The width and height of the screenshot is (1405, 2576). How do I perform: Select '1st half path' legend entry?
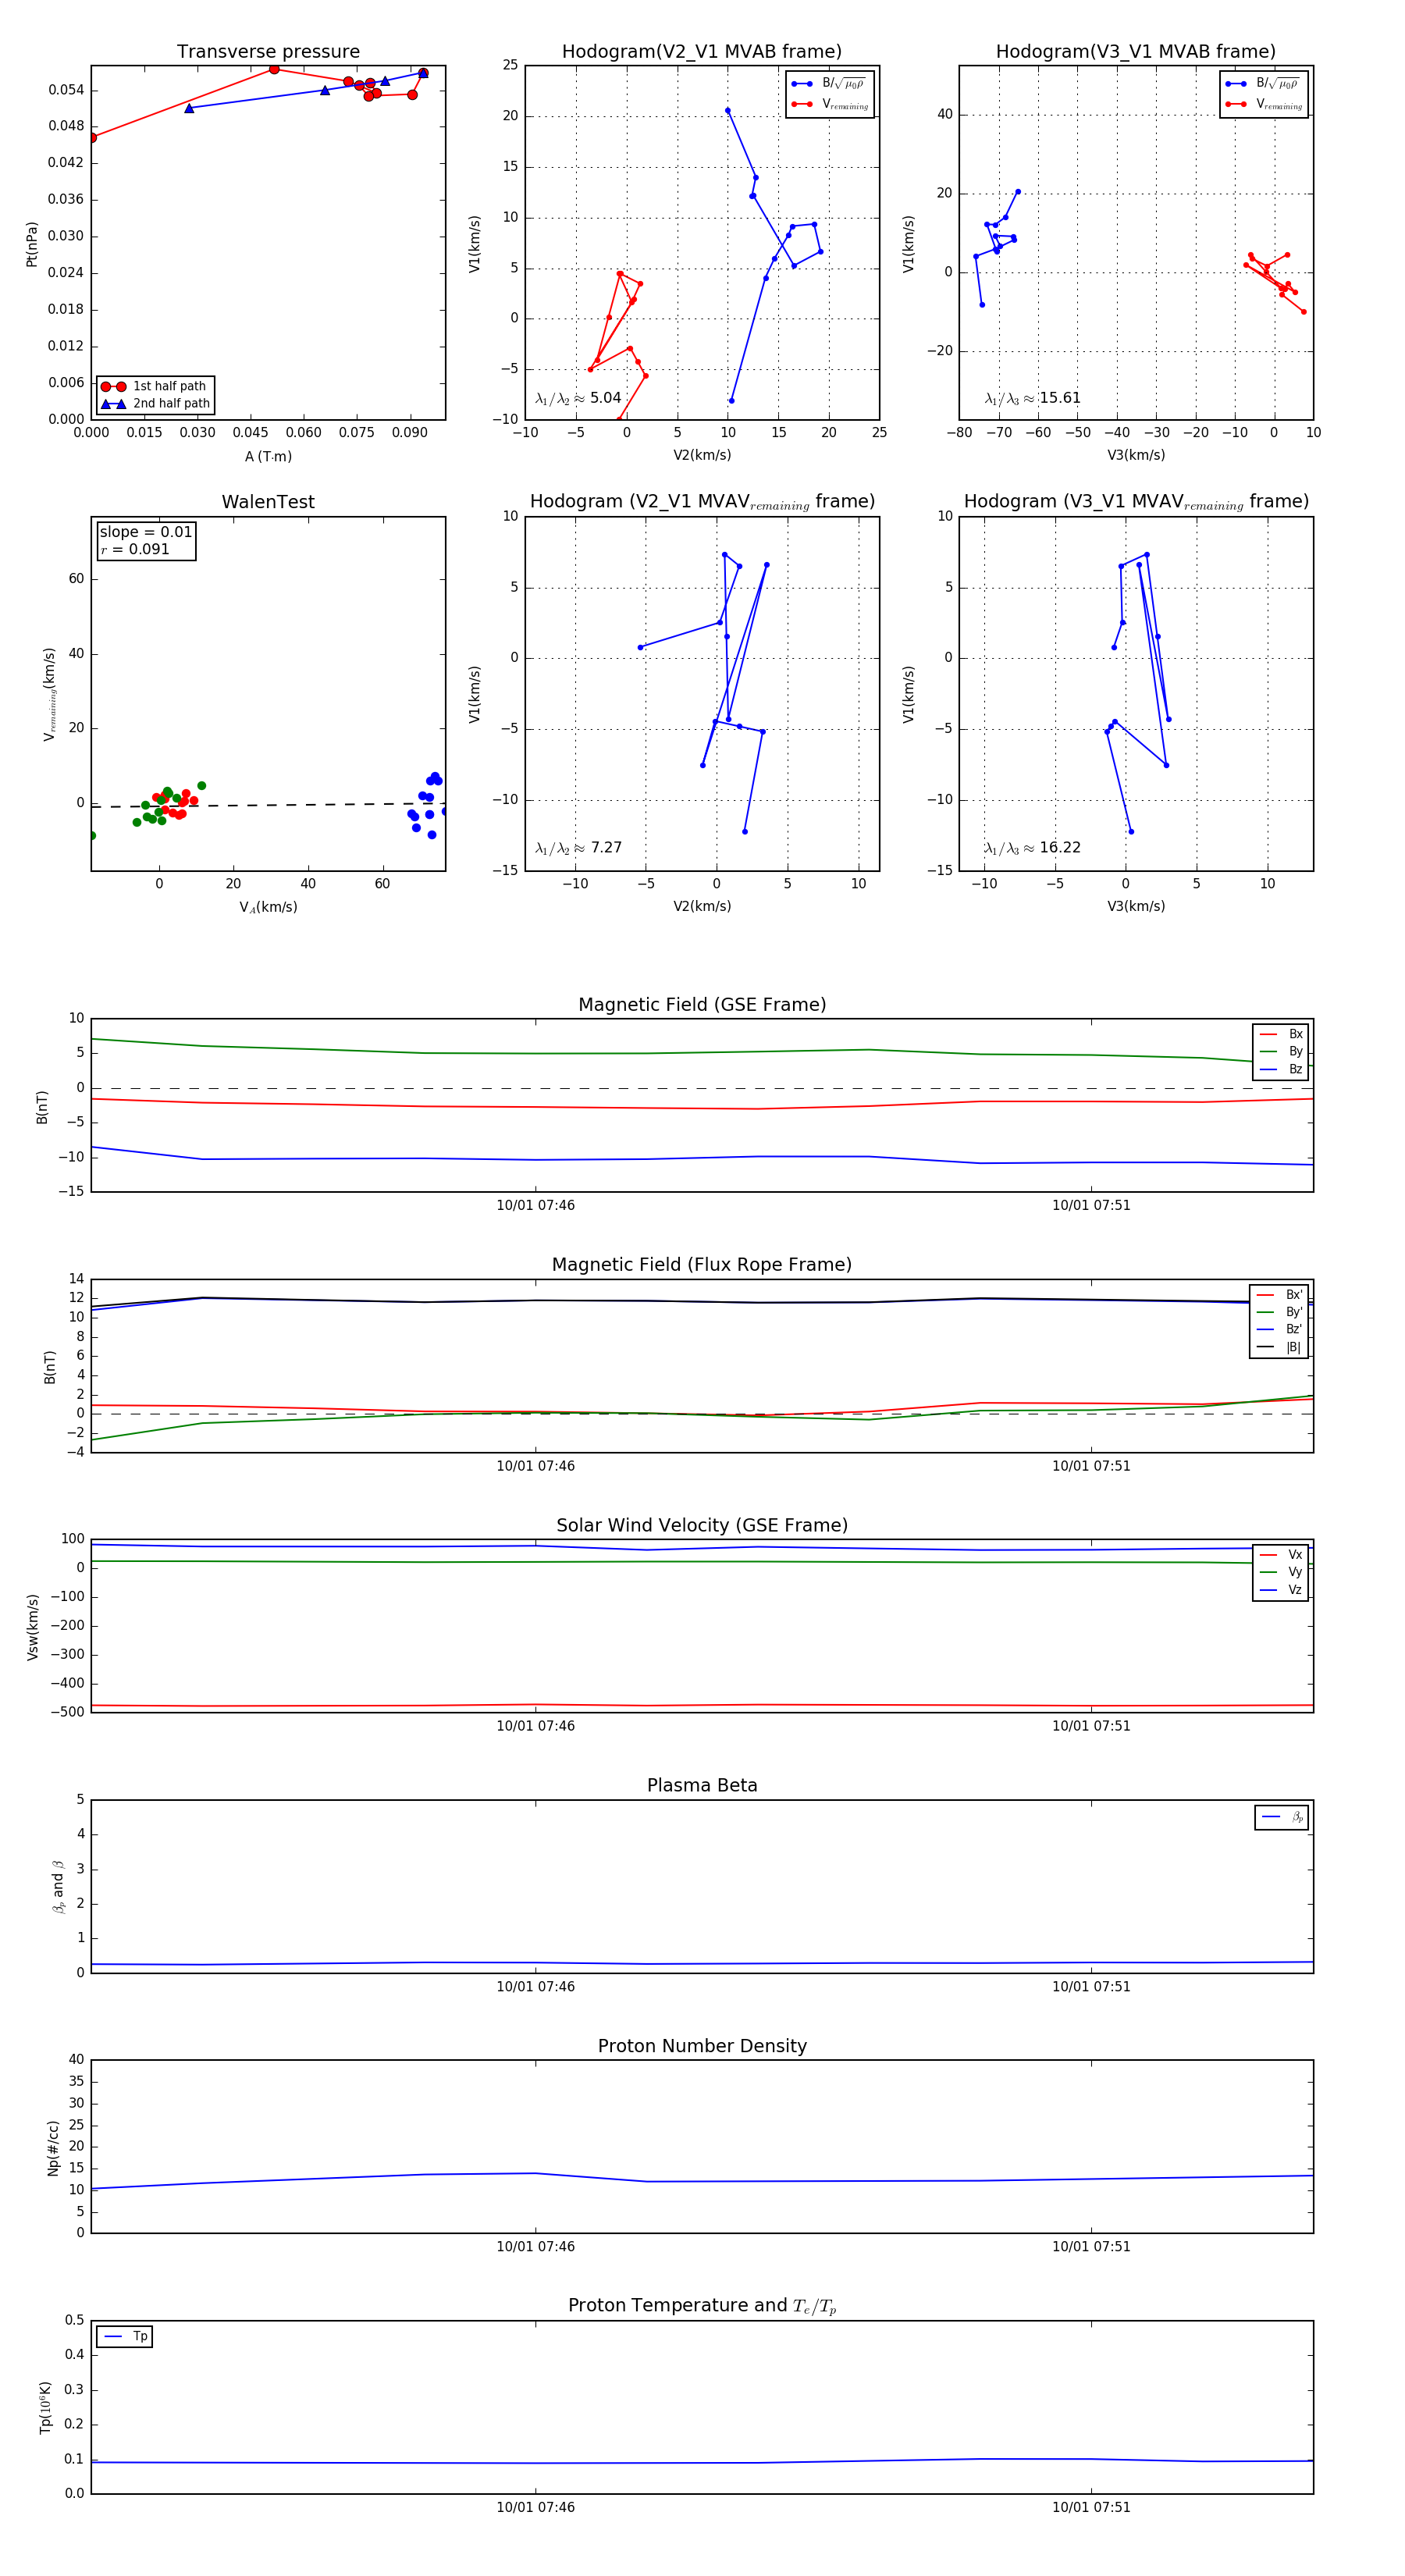click(155, 386)
